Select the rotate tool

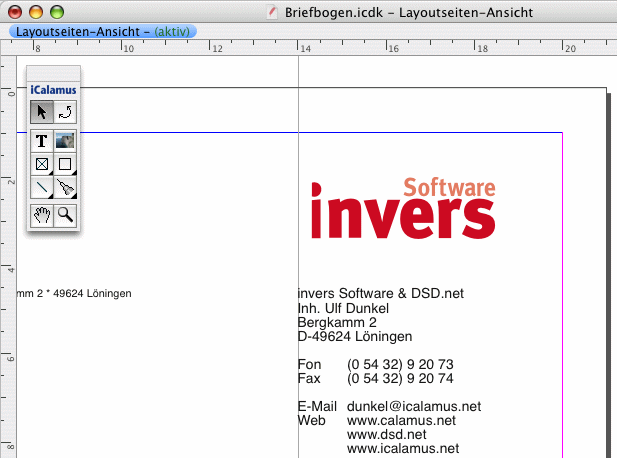pyautogui.click(x=65, y=112)
